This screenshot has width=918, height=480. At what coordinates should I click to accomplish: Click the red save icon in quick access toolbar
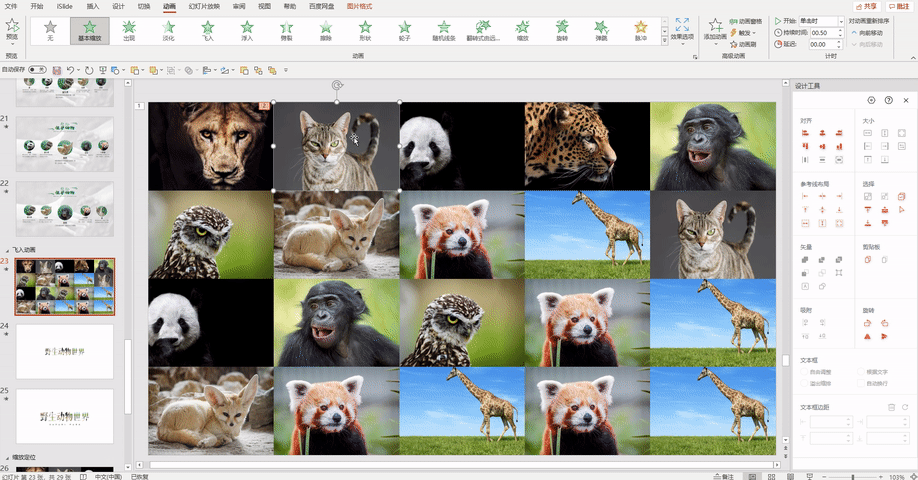coord(57,70)
